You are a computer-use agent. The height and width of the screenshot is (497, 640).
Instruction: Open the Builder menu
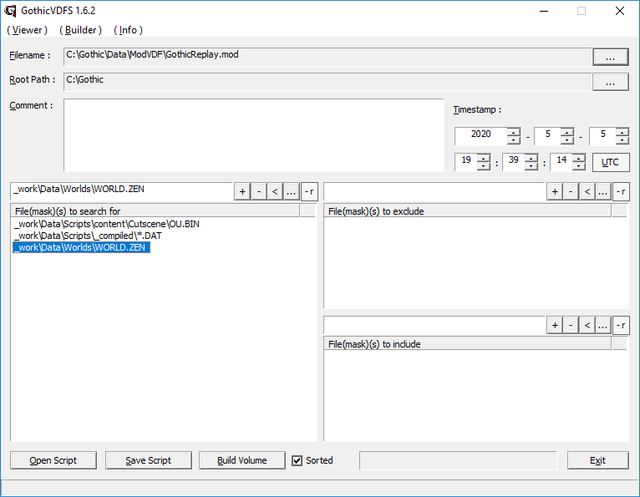80,30
